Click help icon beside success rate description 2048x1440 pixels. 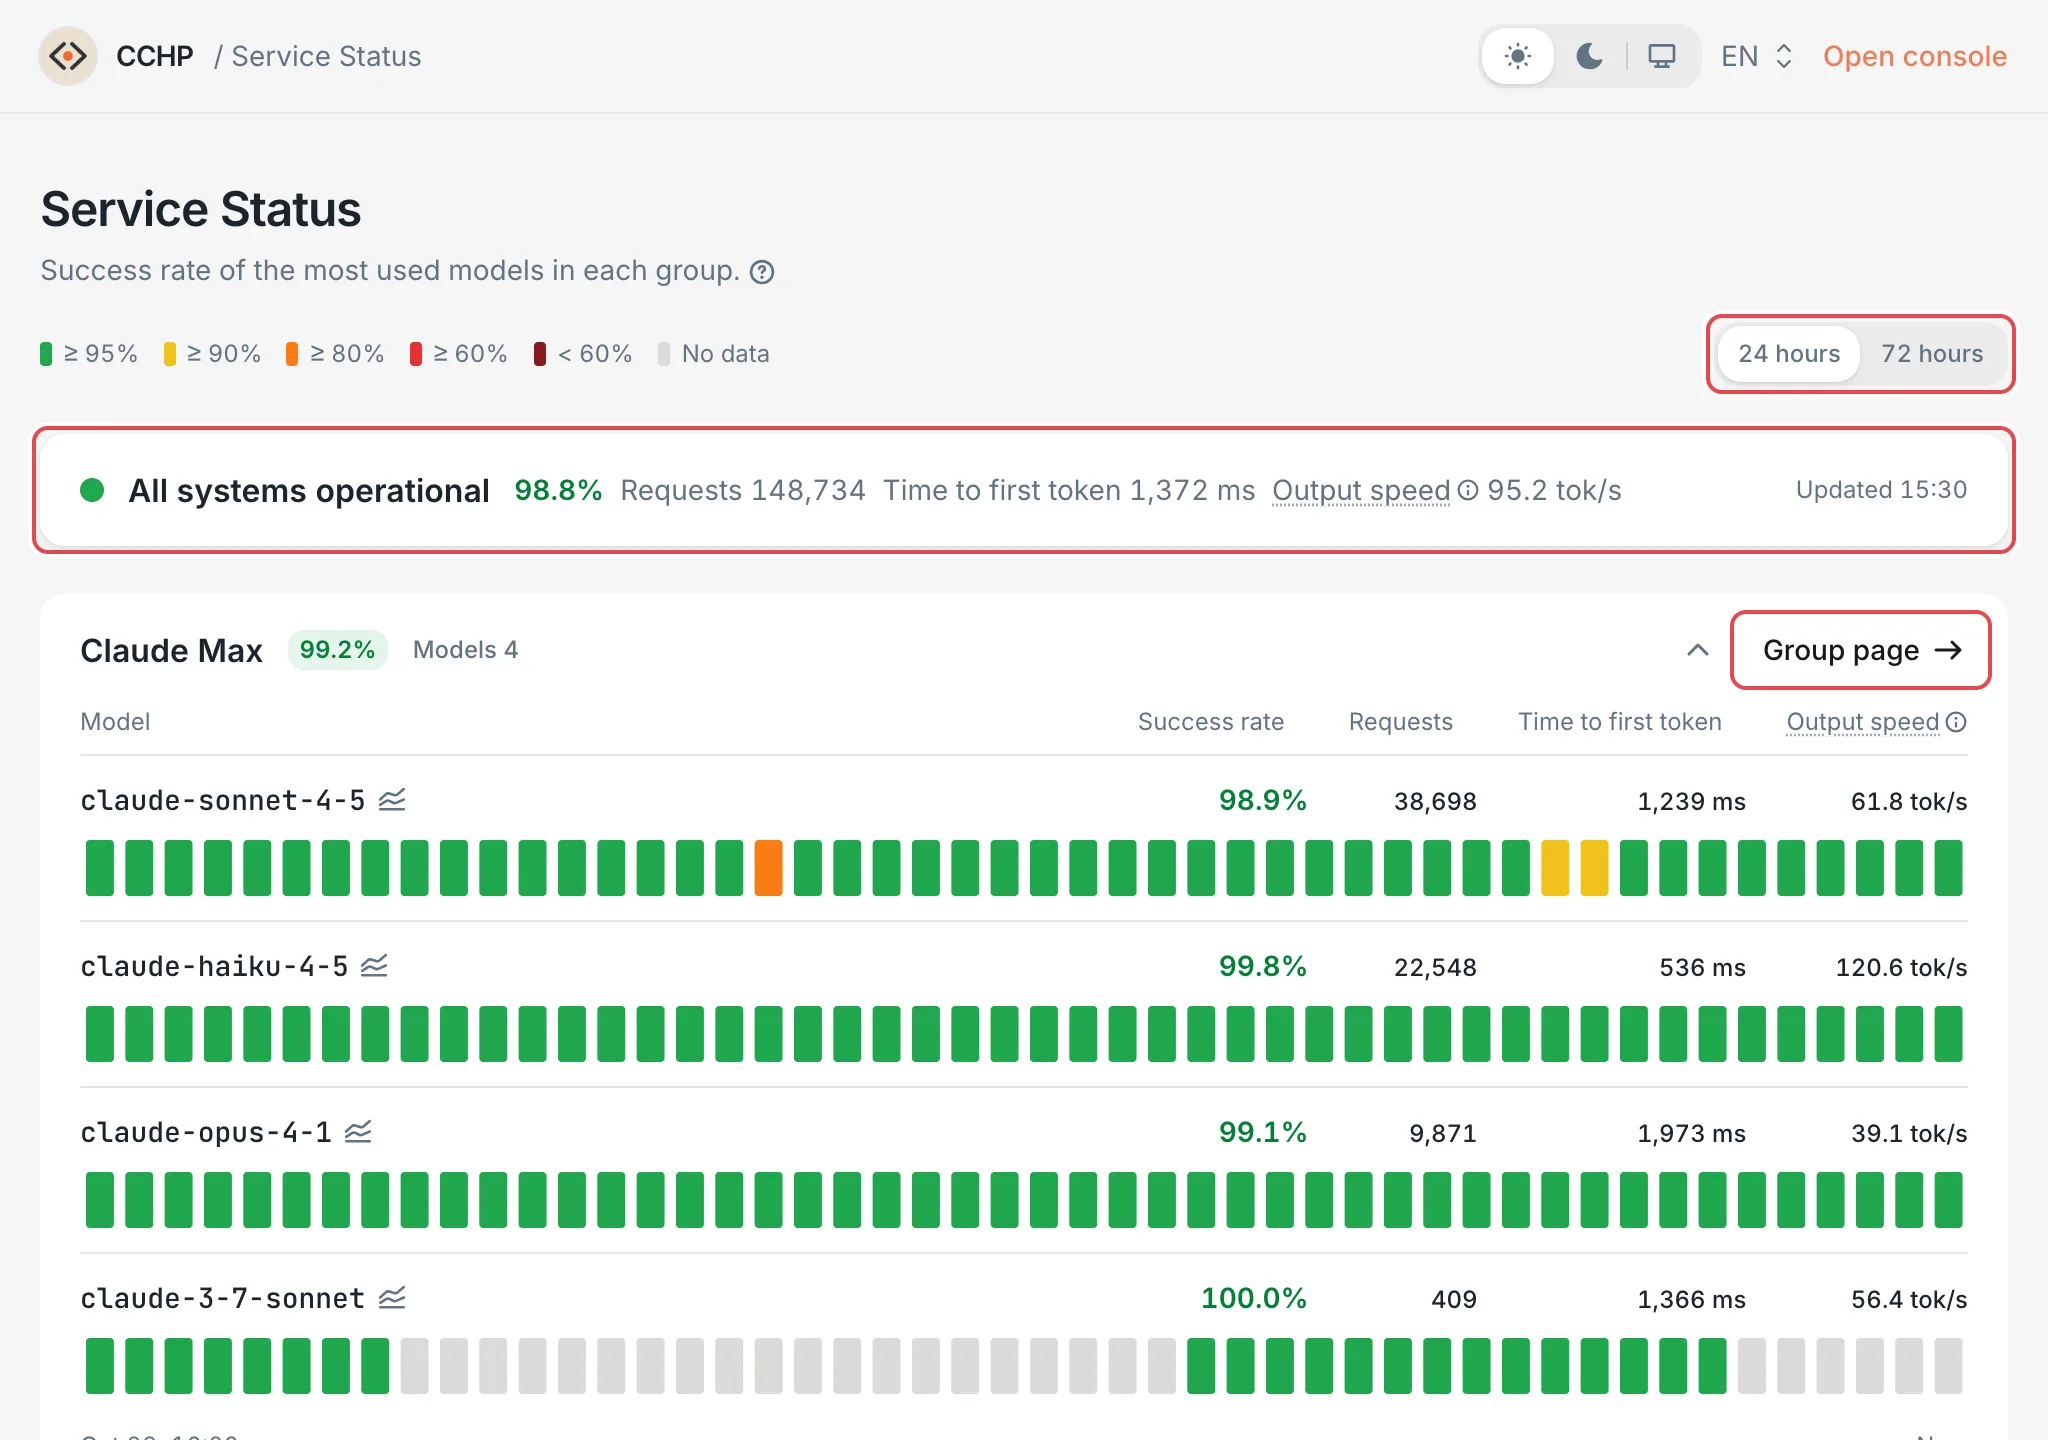pyautogui.click(x=762, y=272)
